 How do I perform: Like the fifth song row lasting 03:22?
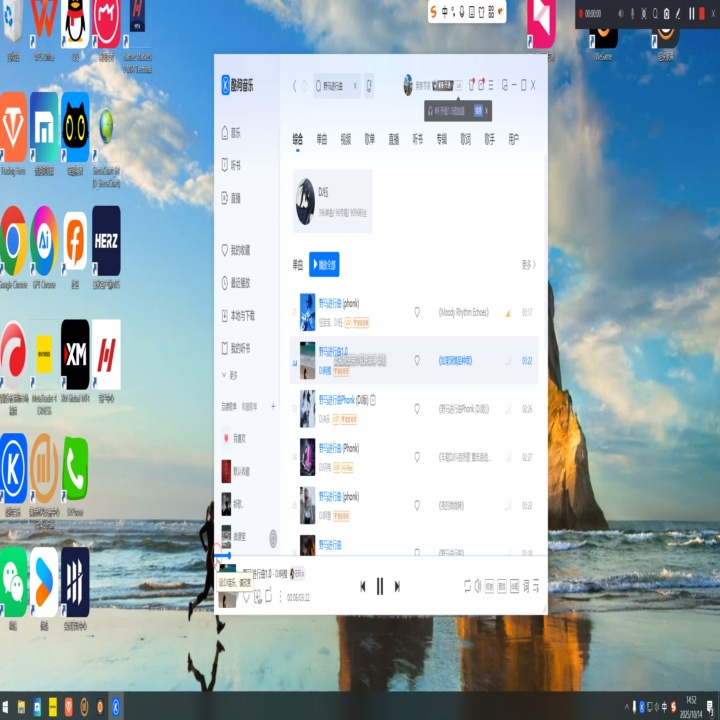point(417,506)
